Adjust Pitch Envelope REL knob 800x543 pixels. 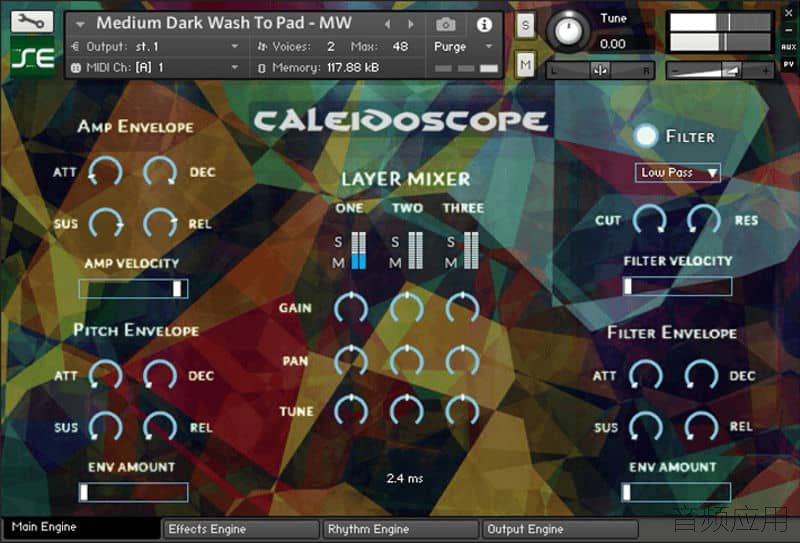tap(160, 427)
